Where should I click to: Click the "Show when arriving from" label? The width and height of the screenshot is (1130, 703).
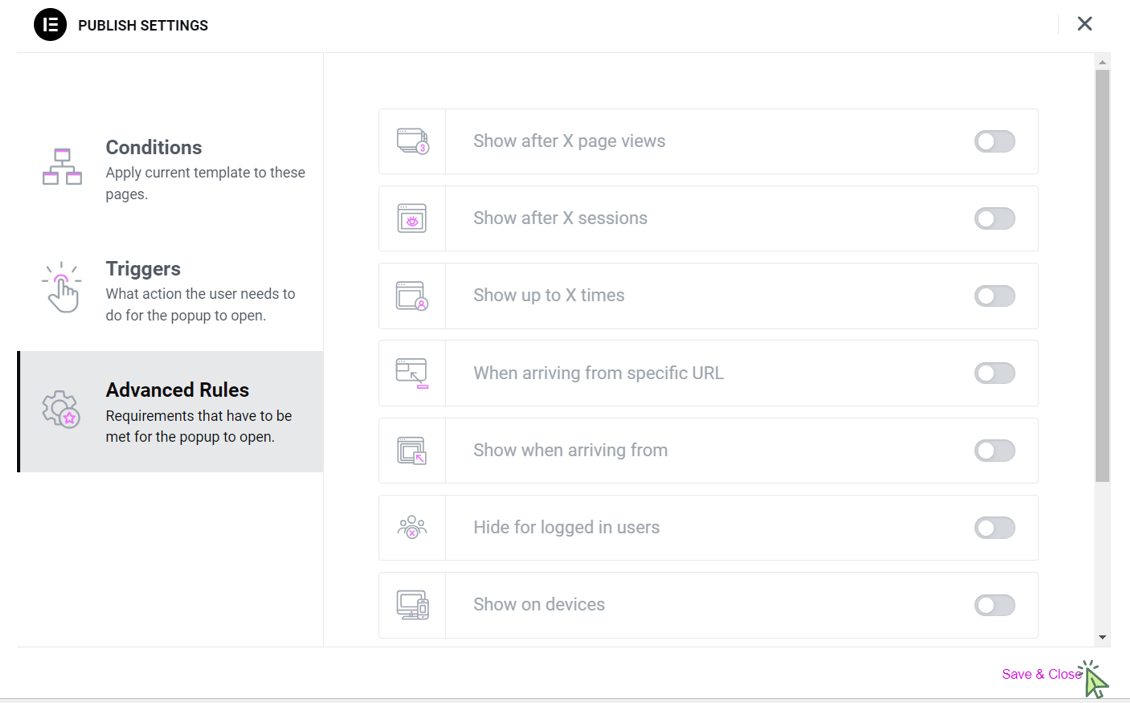tap(570, 451)
